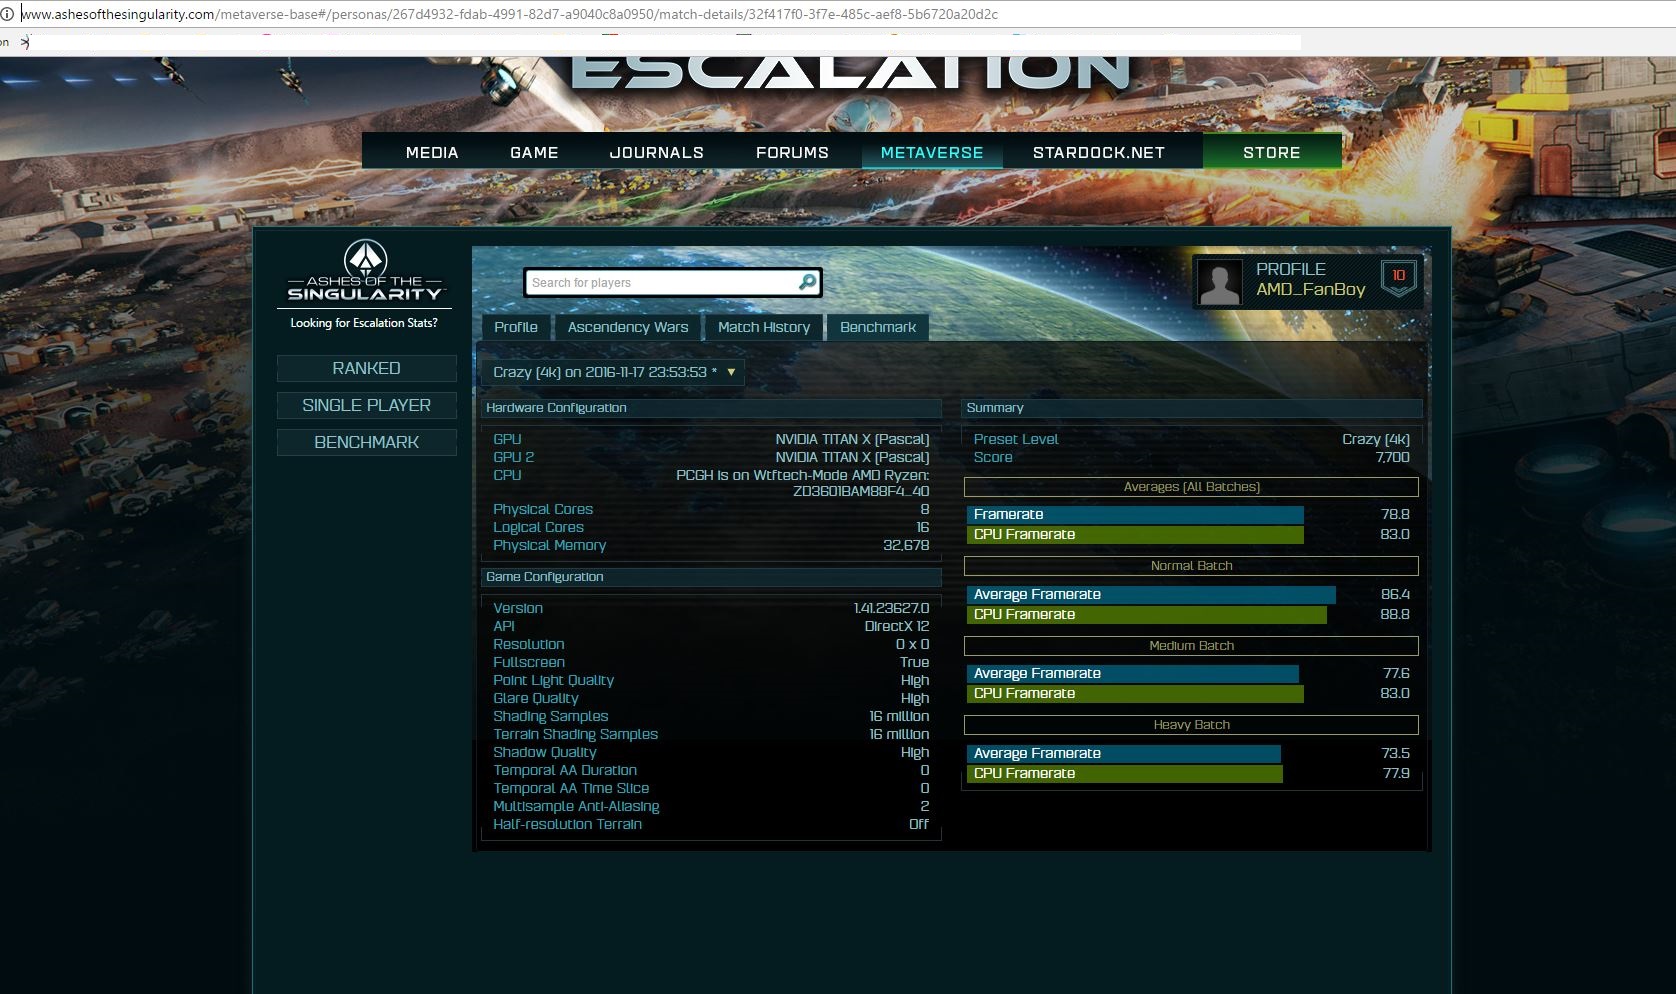
Task: Open the FORUMS menu item
Action: coord(792,152)
